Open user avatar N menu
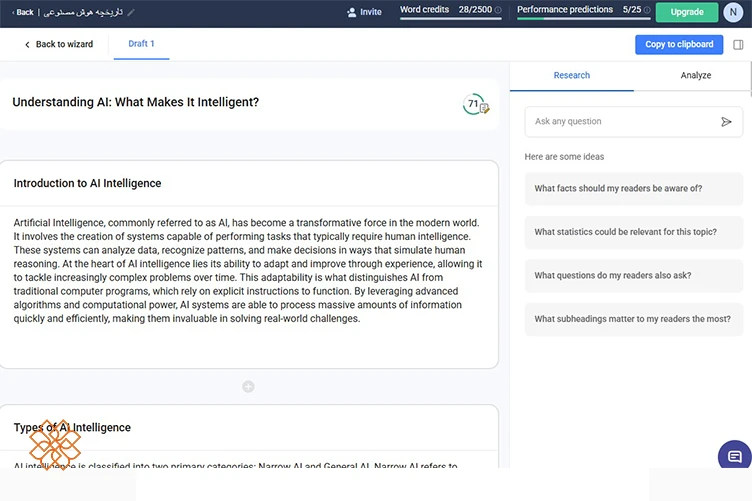 [733, 12]
